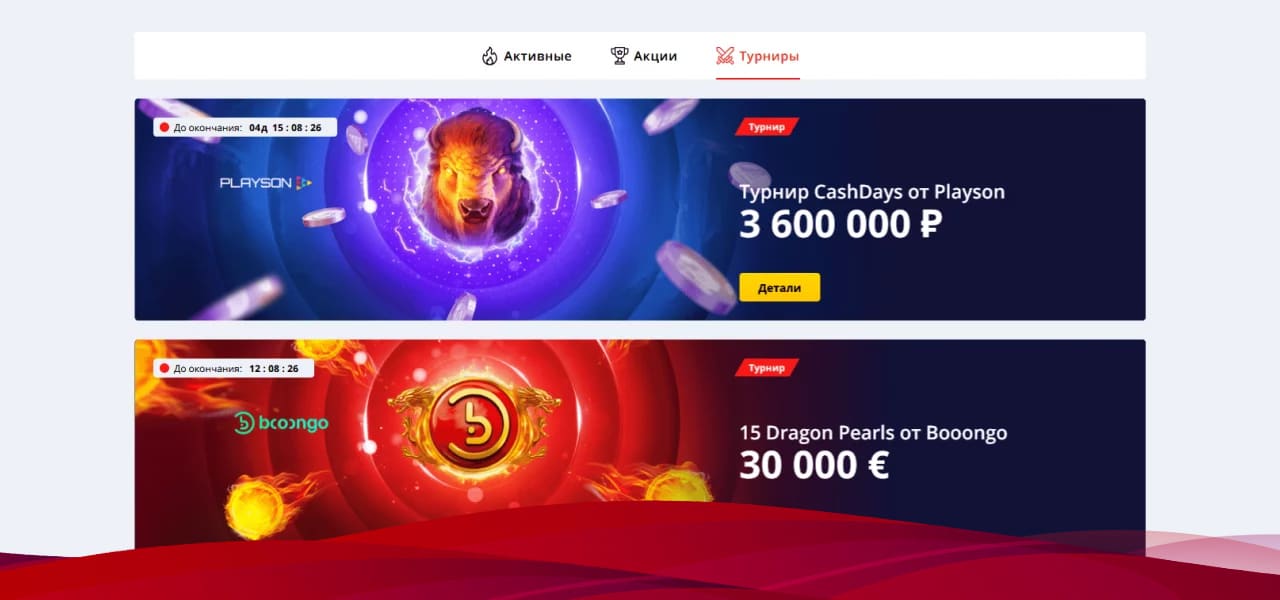Open the Акции tab
The width and height of the screenshot is (1280, 600).
(644, 56)
